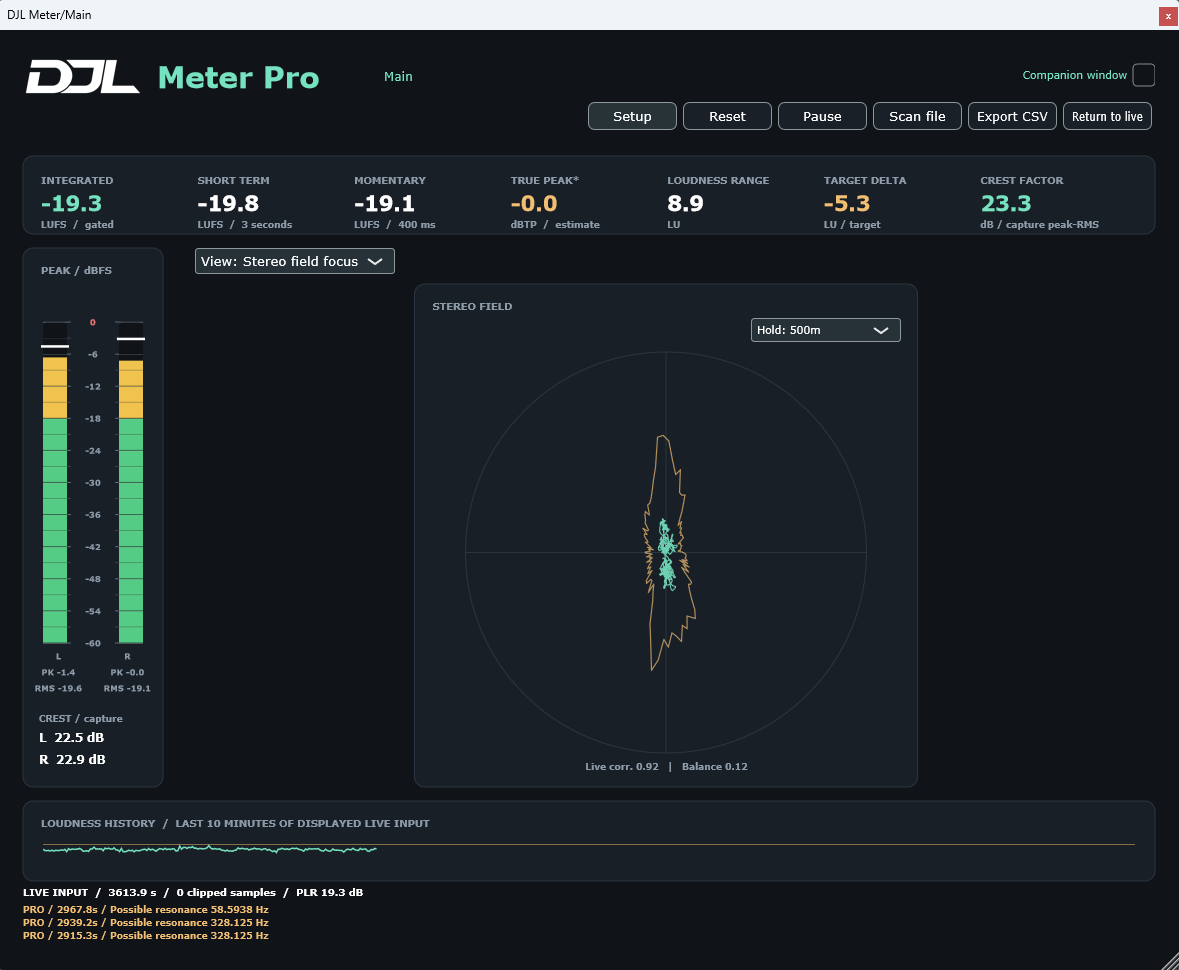Screen dimensions: 1179x970
Task: Click the 'Live corr. 0.92' readout
Action: click(622, 766)
